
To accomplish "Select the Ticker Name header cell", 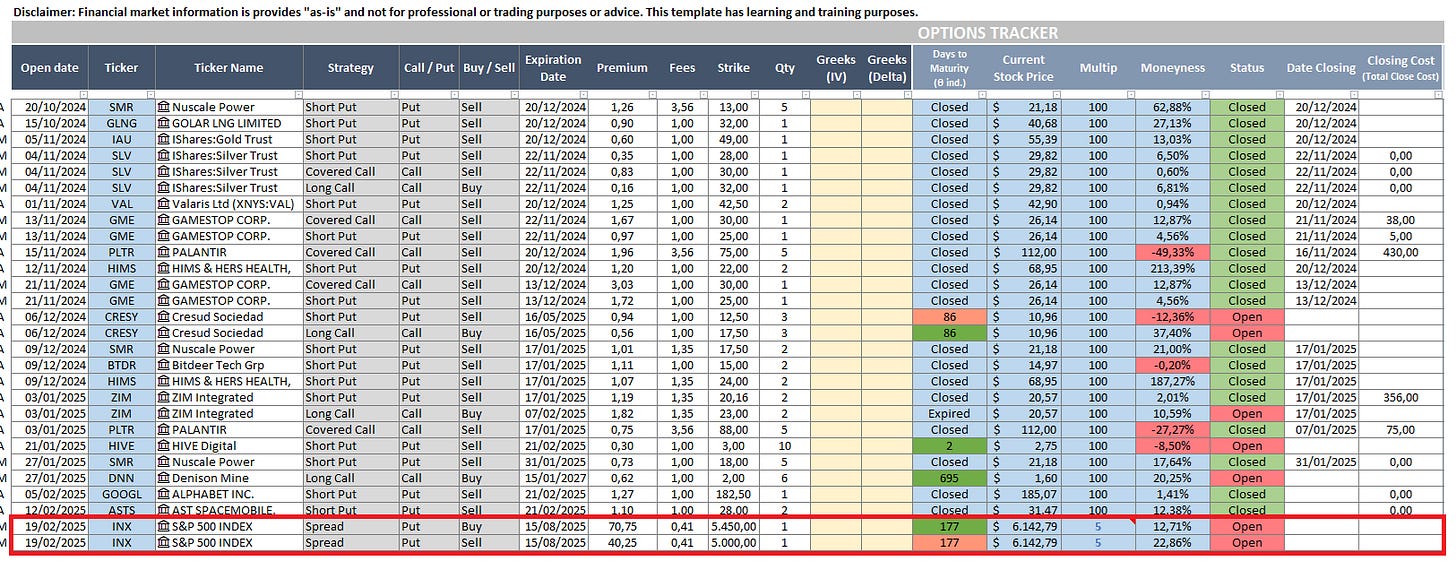I will (230, 68).
